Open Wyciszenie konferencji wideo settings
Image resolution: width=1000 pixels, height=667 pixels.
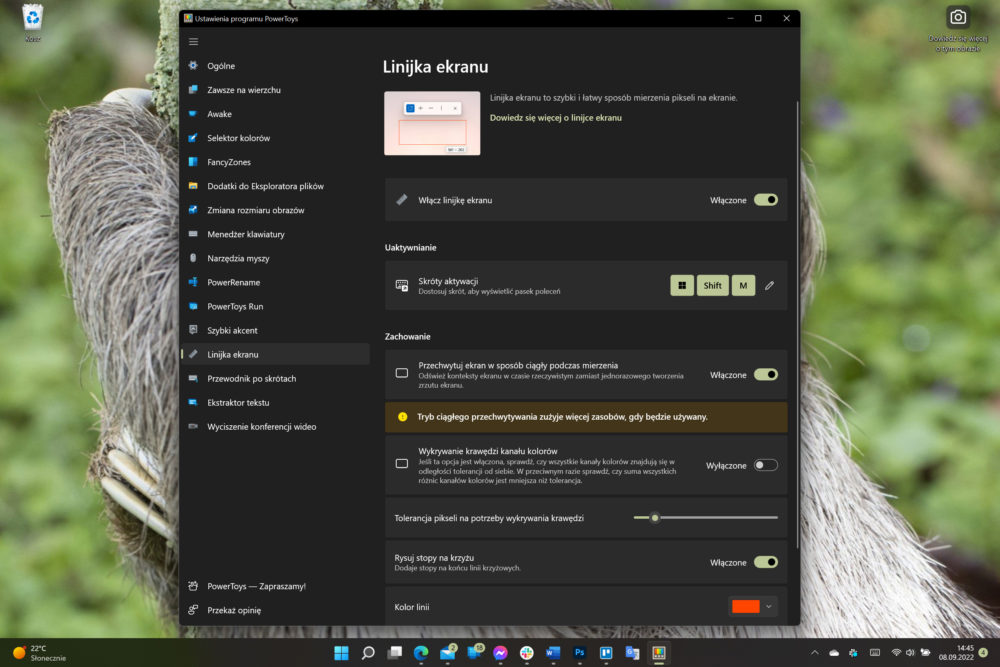(x=276, y=427)
